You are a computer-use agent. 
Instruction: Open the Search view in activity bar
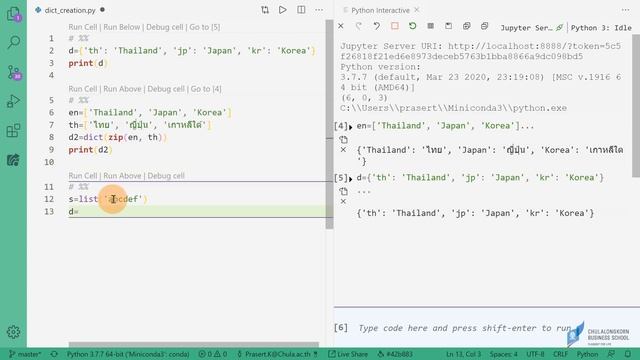pos(13,42)
